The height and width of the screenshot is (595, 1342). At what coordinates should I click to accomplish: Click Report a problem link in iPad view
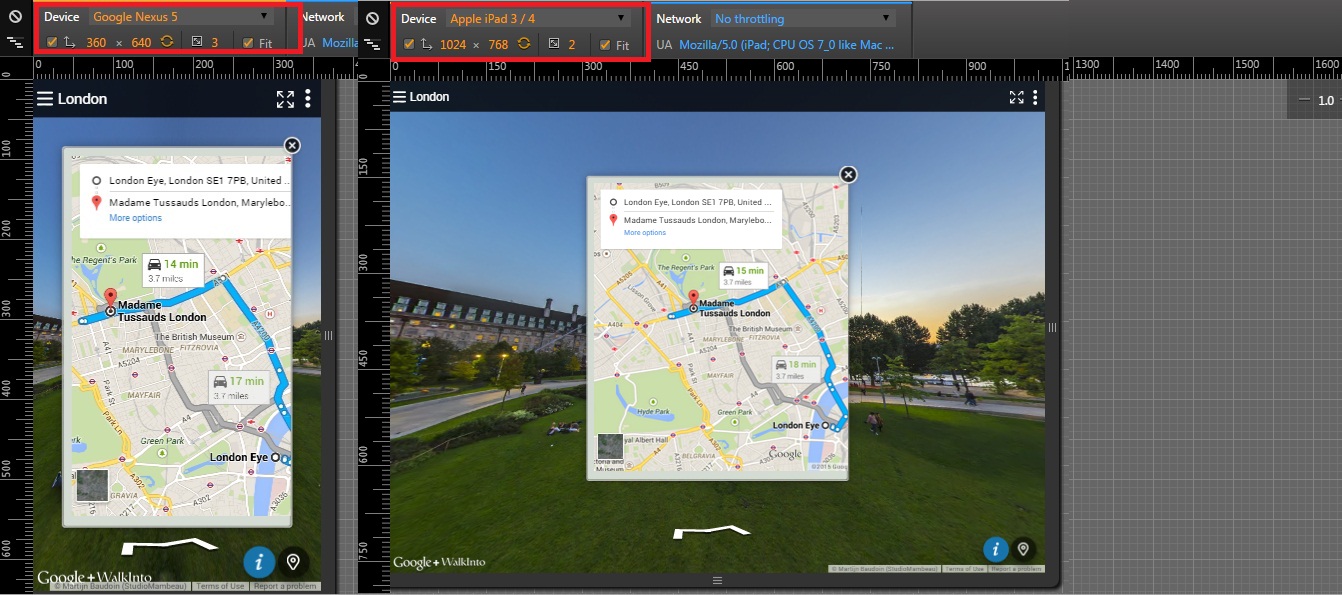click(1015, 569)
